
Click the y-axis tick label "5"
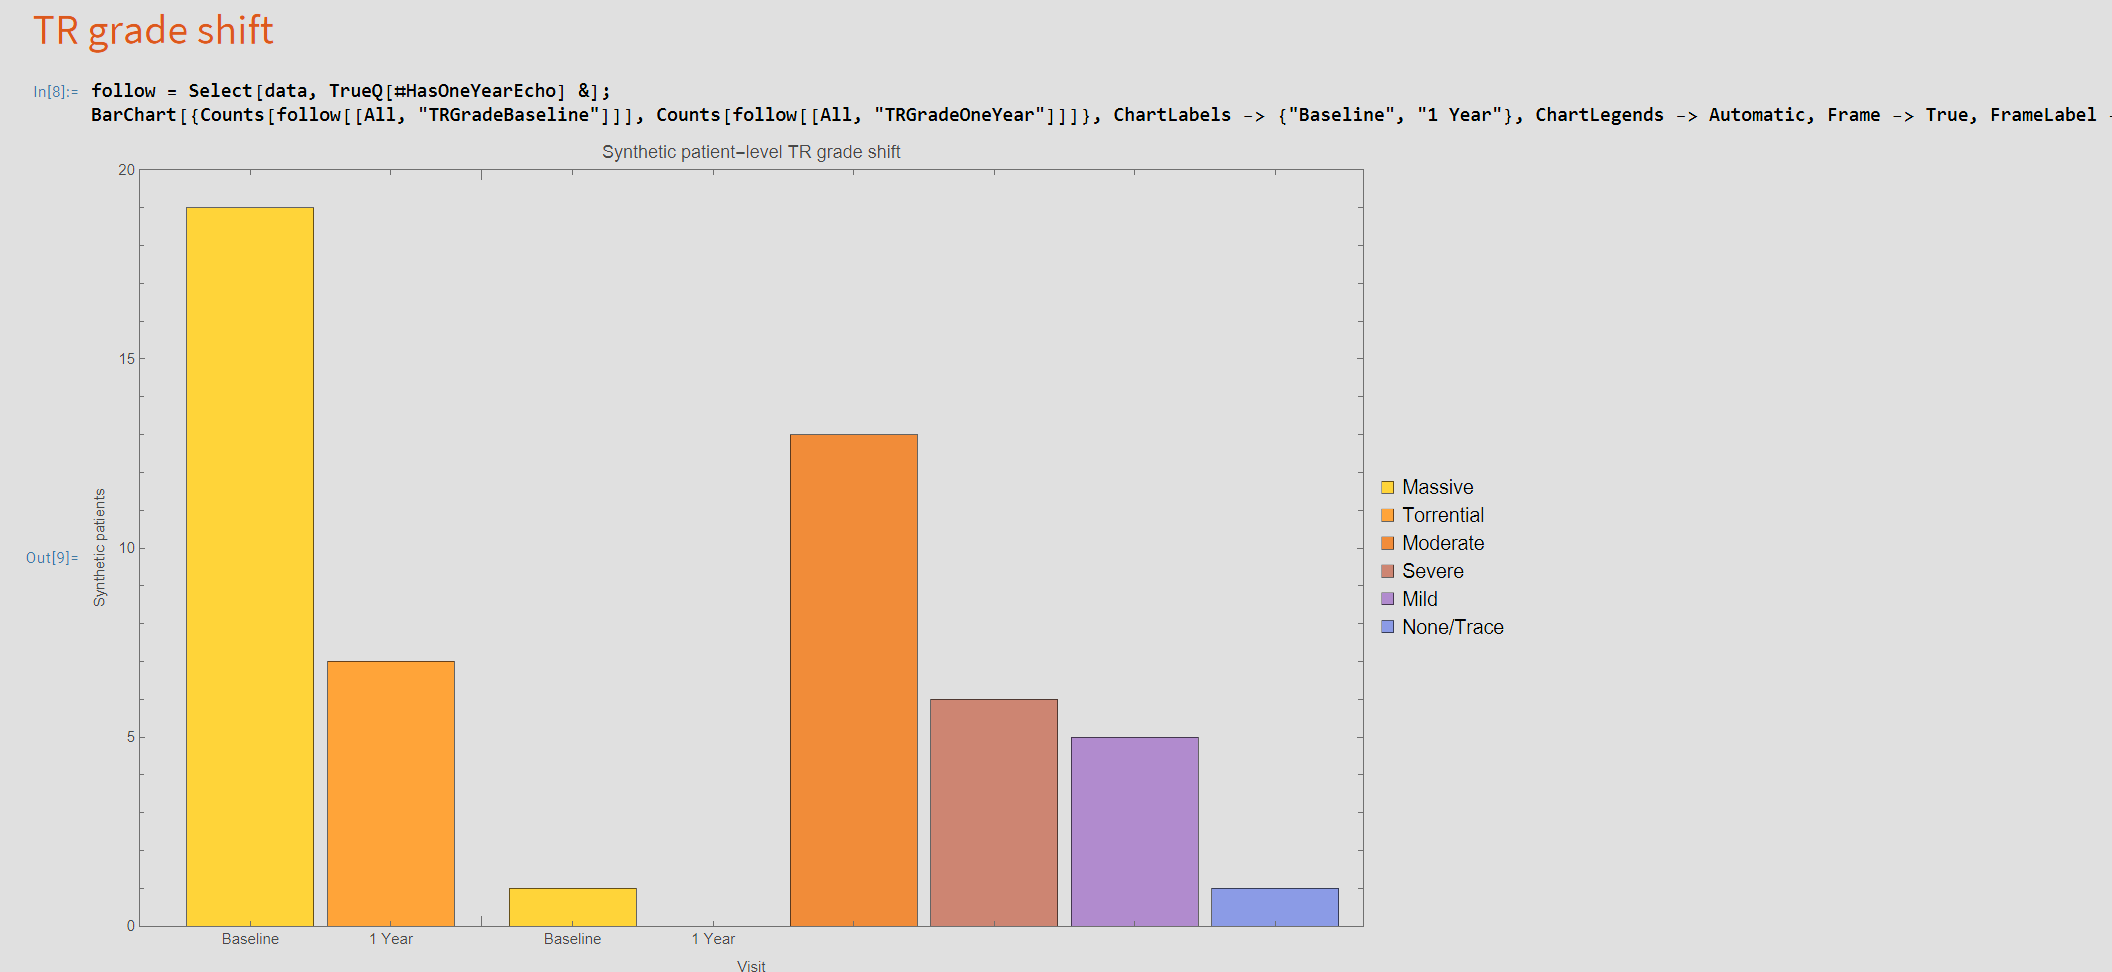click(130, 737)
